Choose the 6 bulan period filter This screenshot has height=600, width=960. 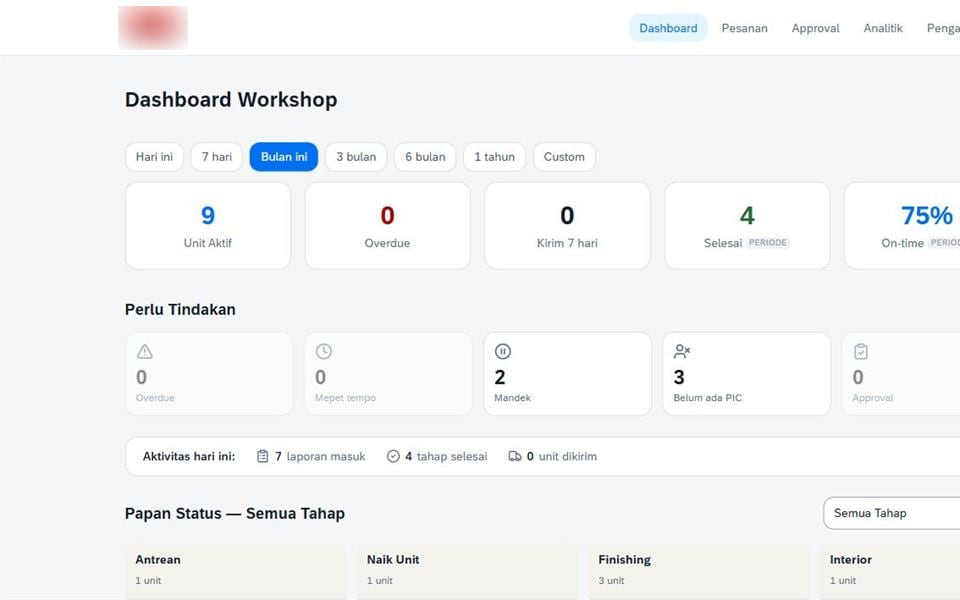point(425,157)
